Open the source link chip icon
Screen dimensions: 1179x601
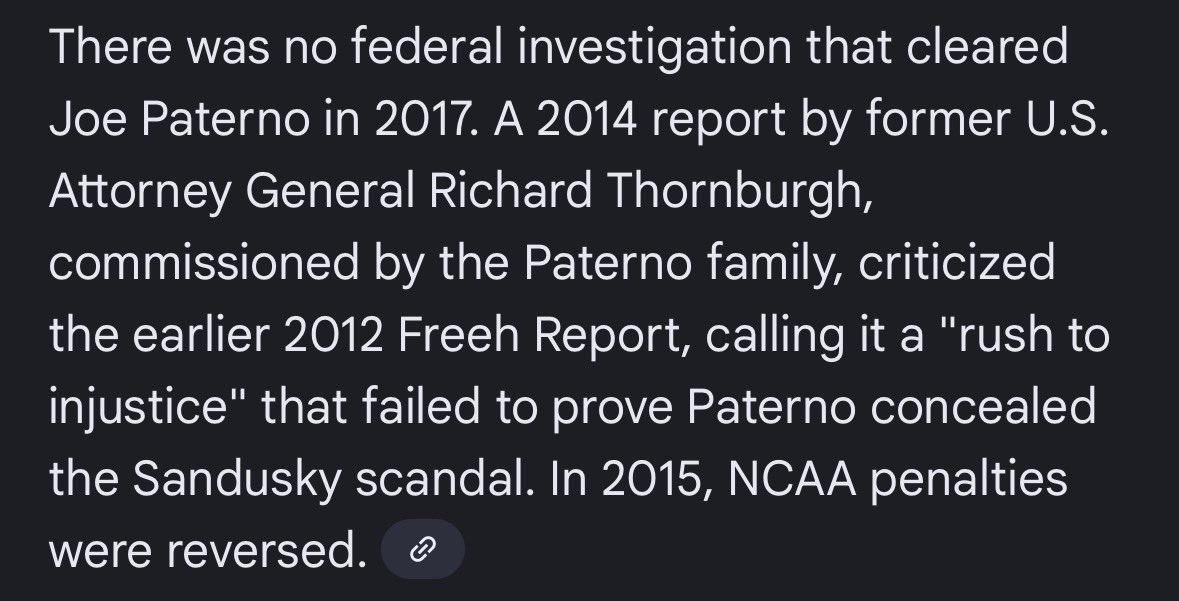point(423,549)
